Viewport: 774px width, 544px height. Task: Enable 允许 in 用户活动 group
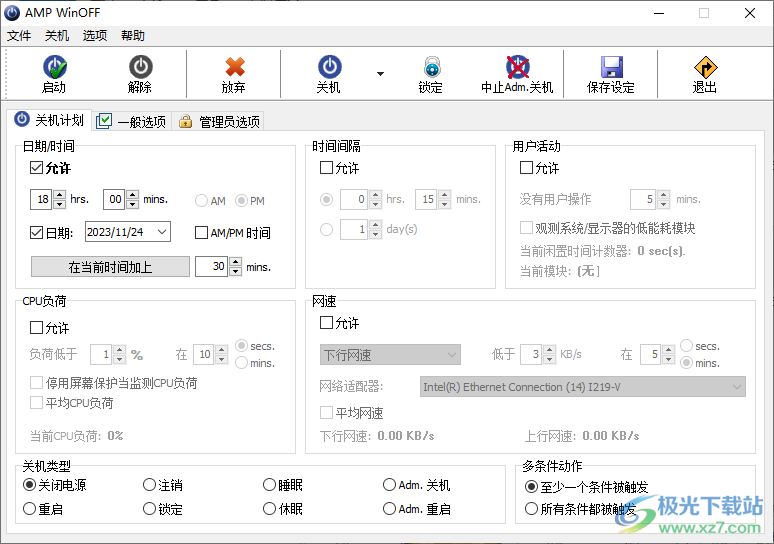point(527,168)
